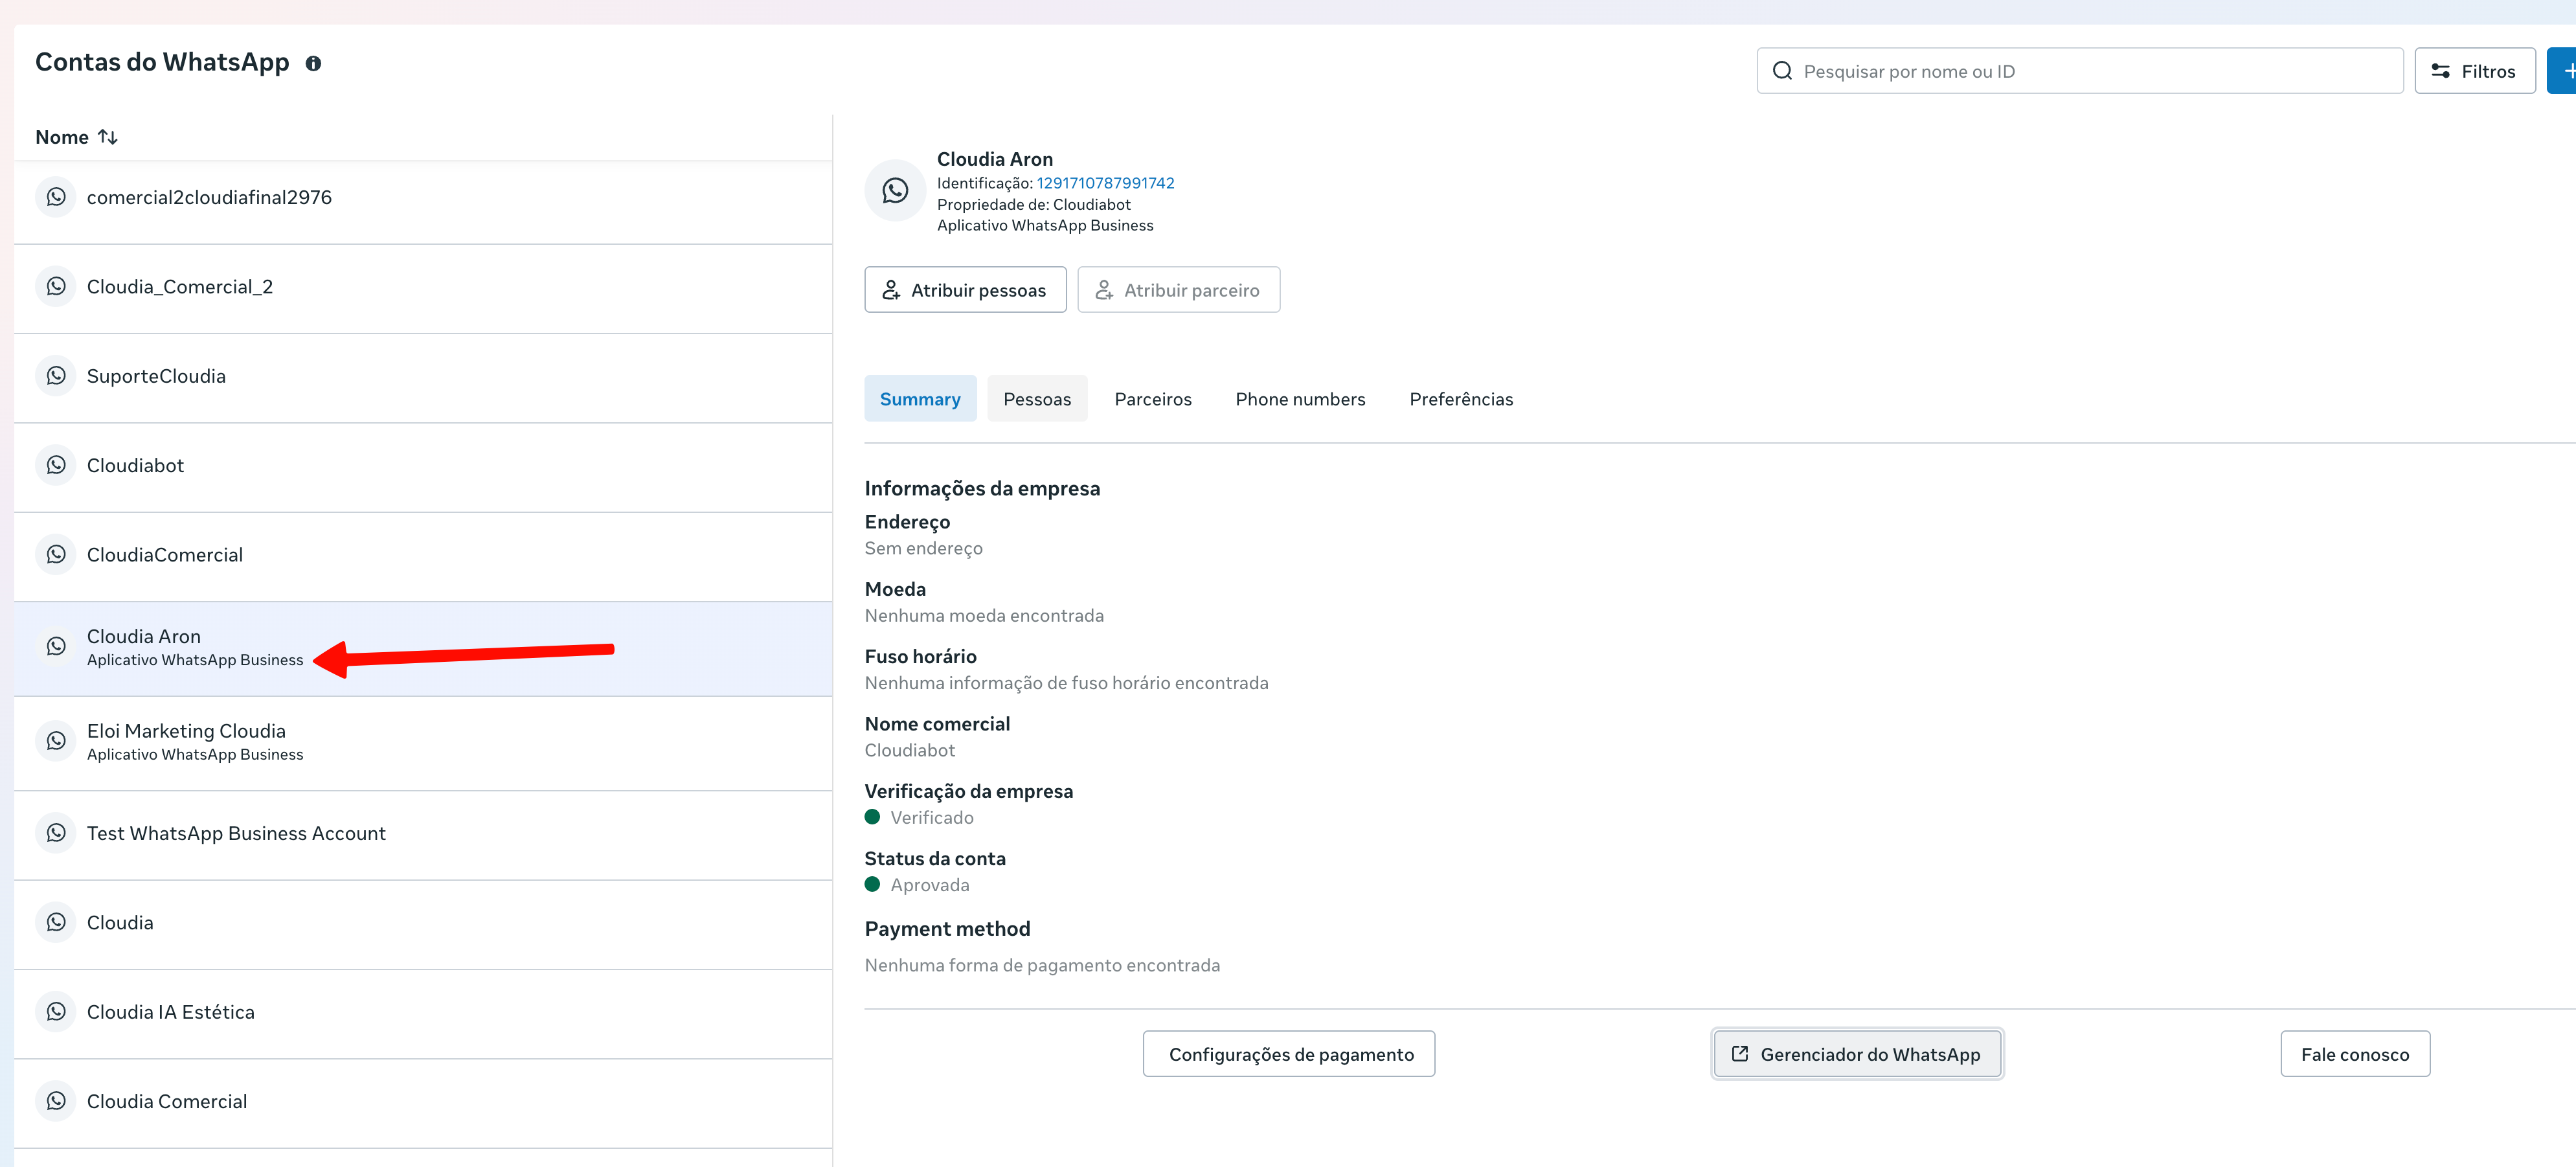Click the info icon beside Contas do WhatsApp
The height and width of the screenshot is (1167, 2576).
point(313,63)
